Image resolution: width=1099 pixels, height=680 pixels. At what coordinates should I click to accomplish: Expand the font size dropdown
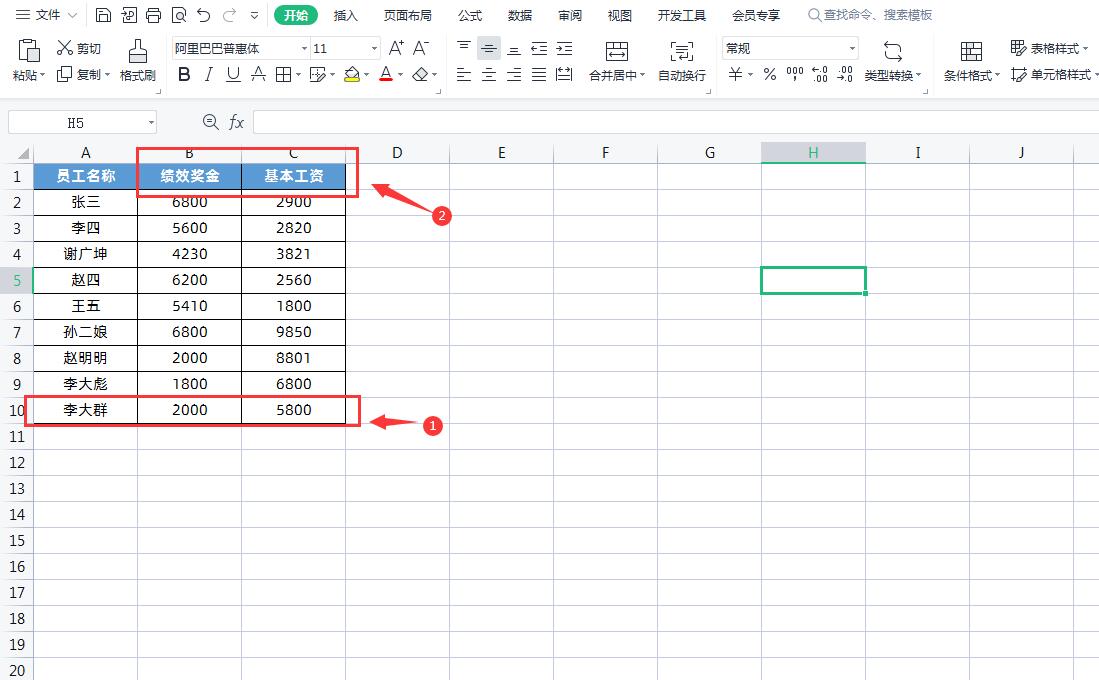coord(374,49)
